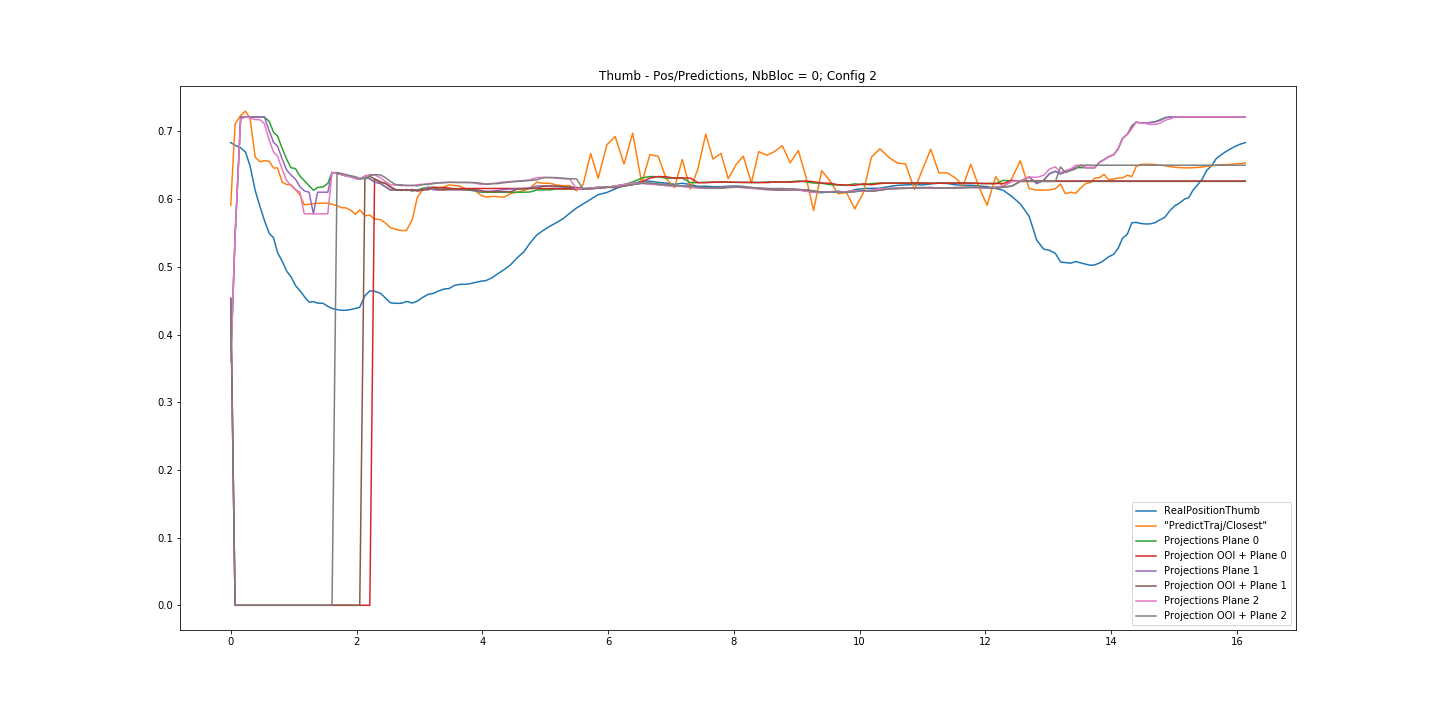The image size is (1440, 720).
Task: Click the y-axis tick label 0.4
Action: pos(163,335)
